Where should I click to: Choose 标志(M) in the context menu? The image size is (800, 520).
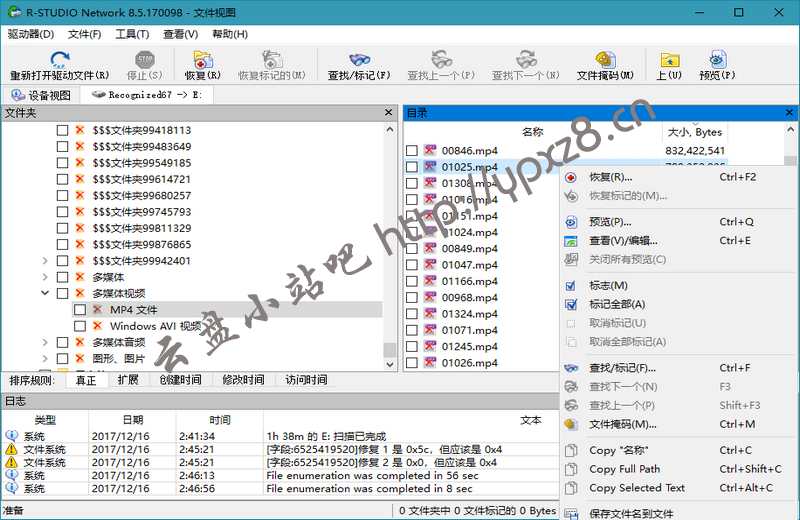click(x=678, y=286)
